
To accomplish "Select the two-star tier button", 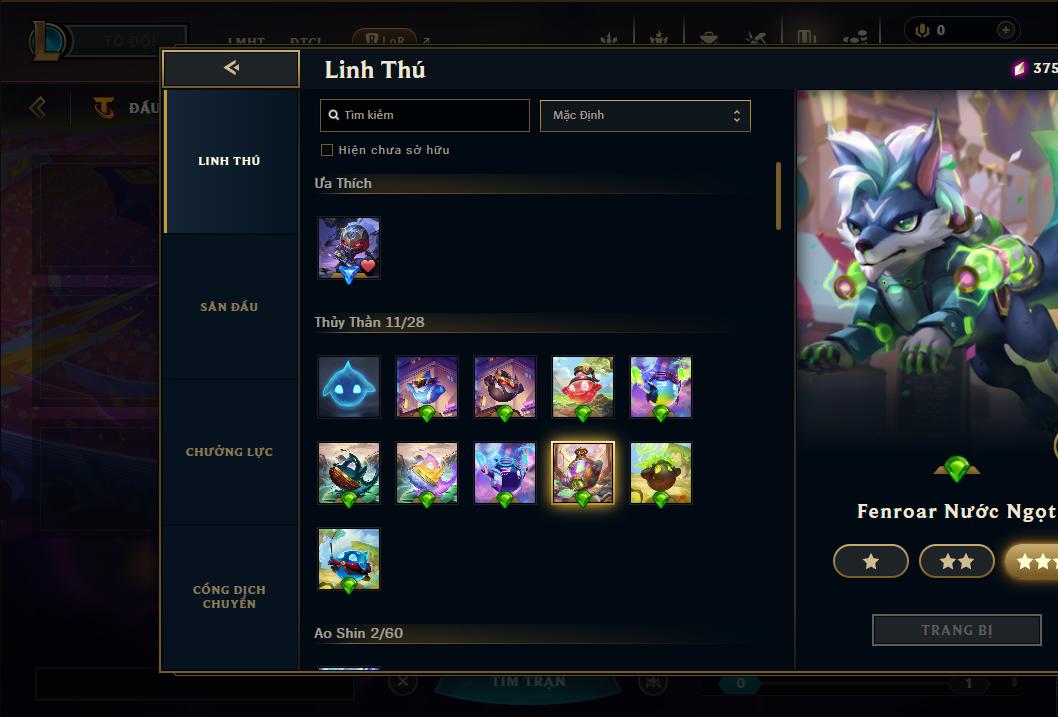I will point(957,561).
